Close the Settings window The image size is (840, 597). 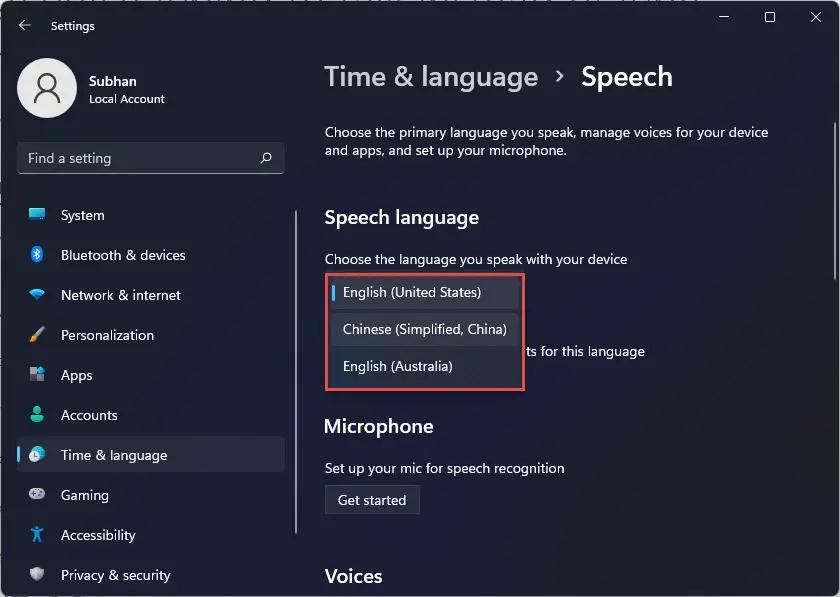[815, 17]
